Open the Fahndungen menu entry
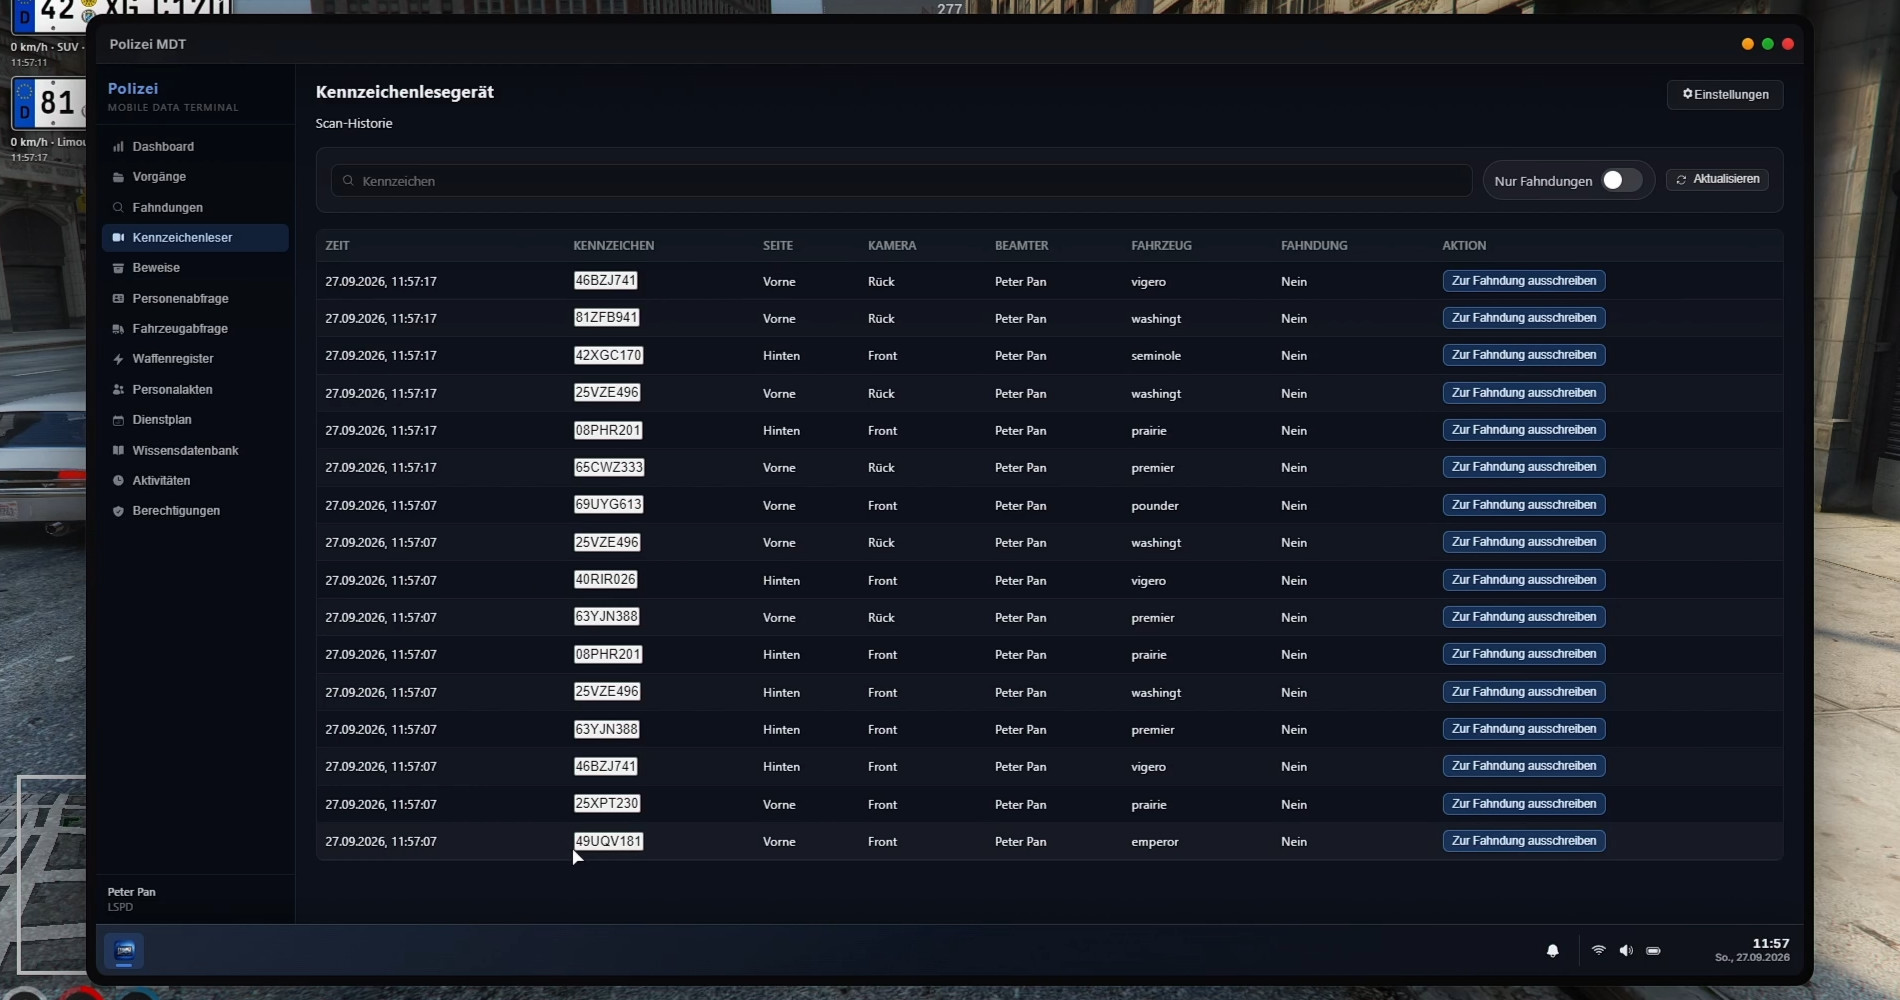Image resolution: width=1900 pixels, height=1000 pixels. pyautogui.click(x=195, y=208)
